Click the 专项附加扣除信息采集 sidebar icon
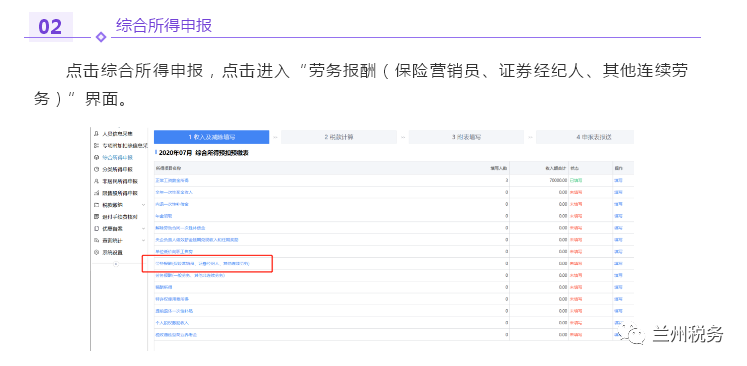 tap(97, 145)
